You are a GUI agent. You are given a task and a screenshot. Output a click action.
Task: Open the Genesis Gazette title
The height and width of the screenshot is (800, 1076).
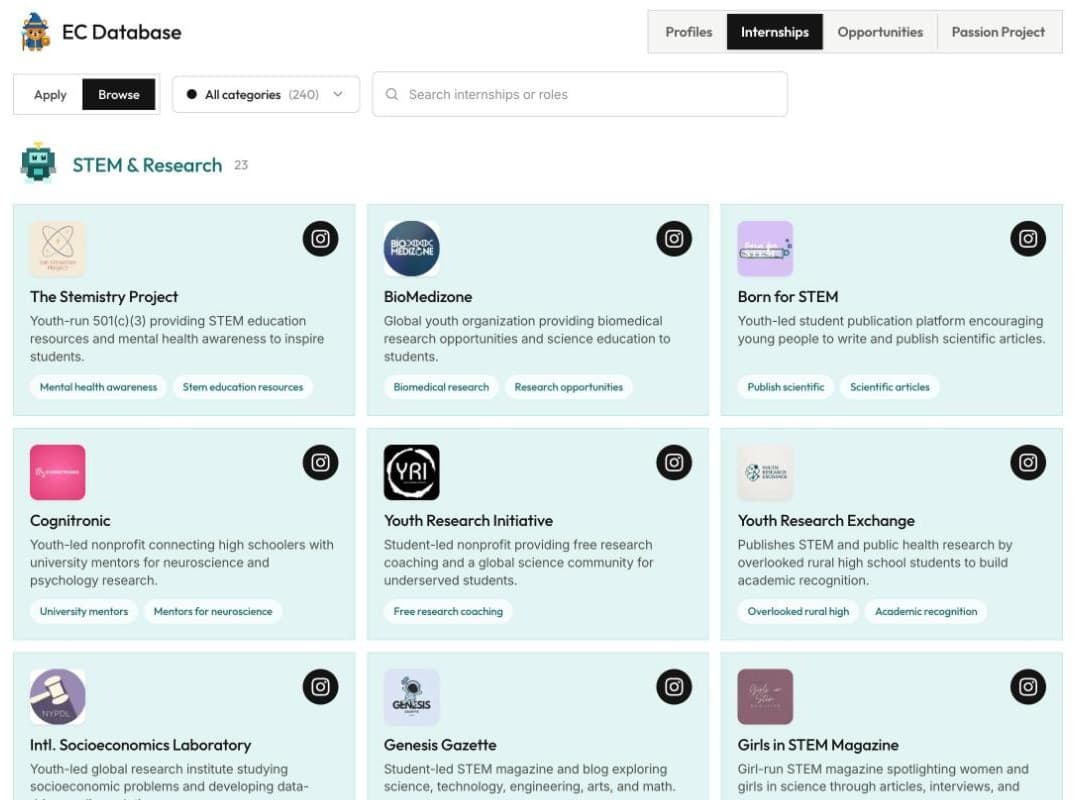[x=440, y=744]
